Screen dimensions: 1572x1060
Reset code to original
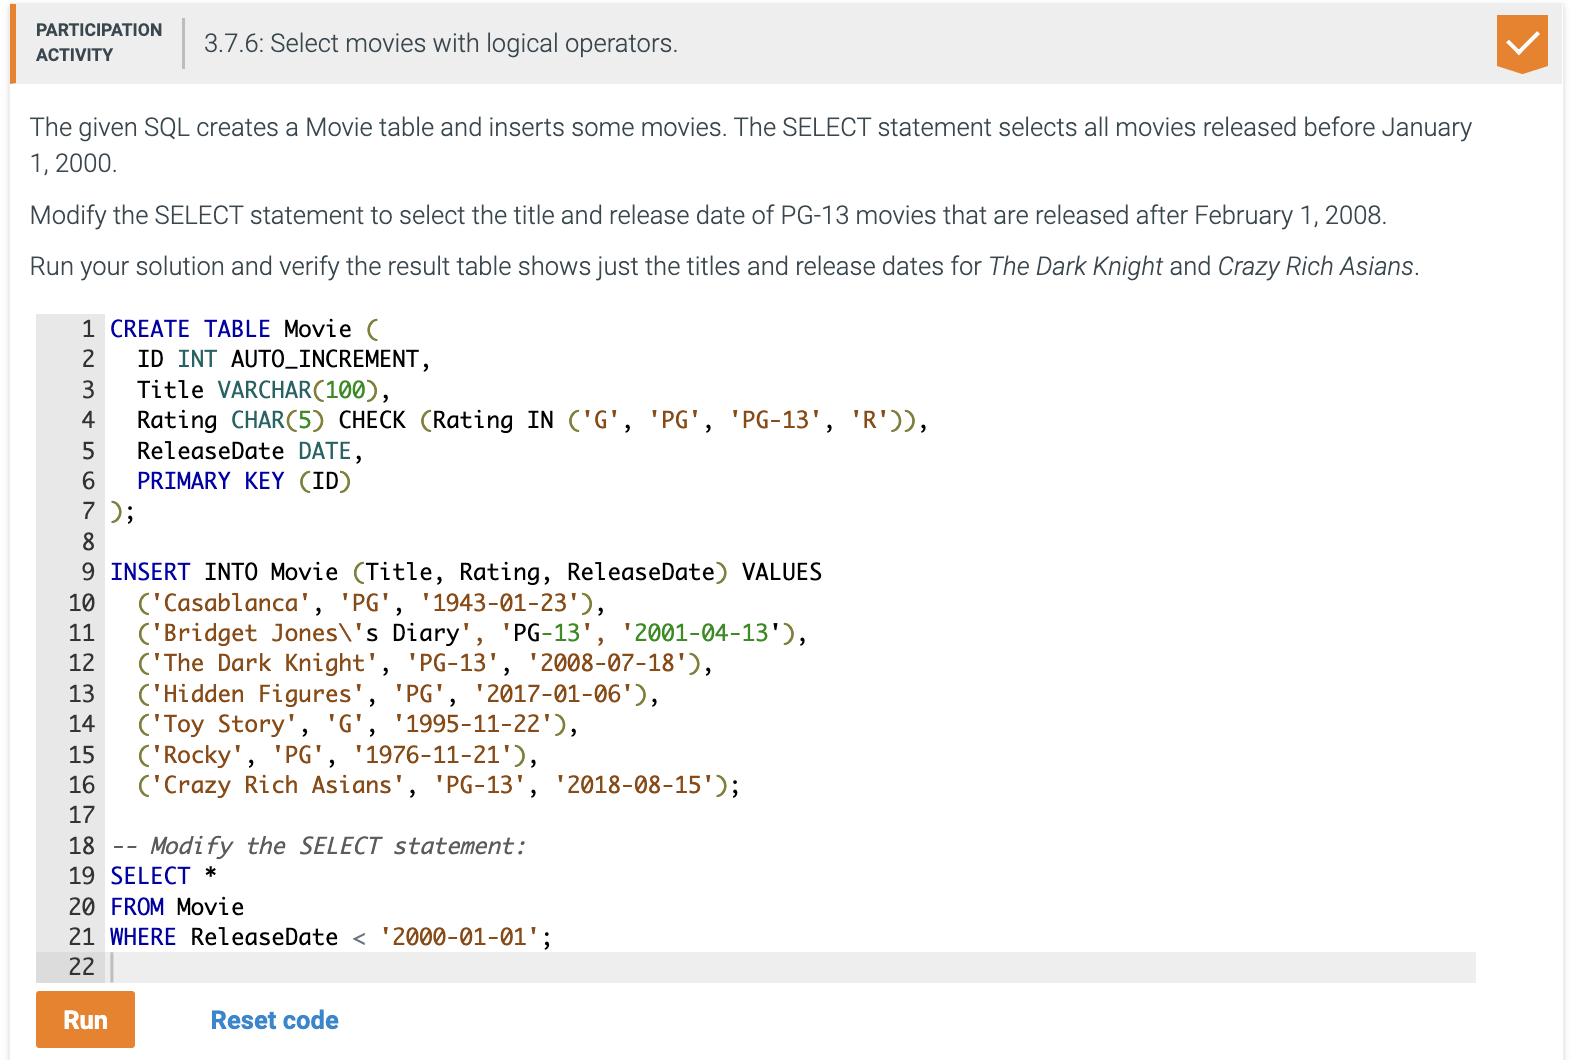coord(274,1020)
